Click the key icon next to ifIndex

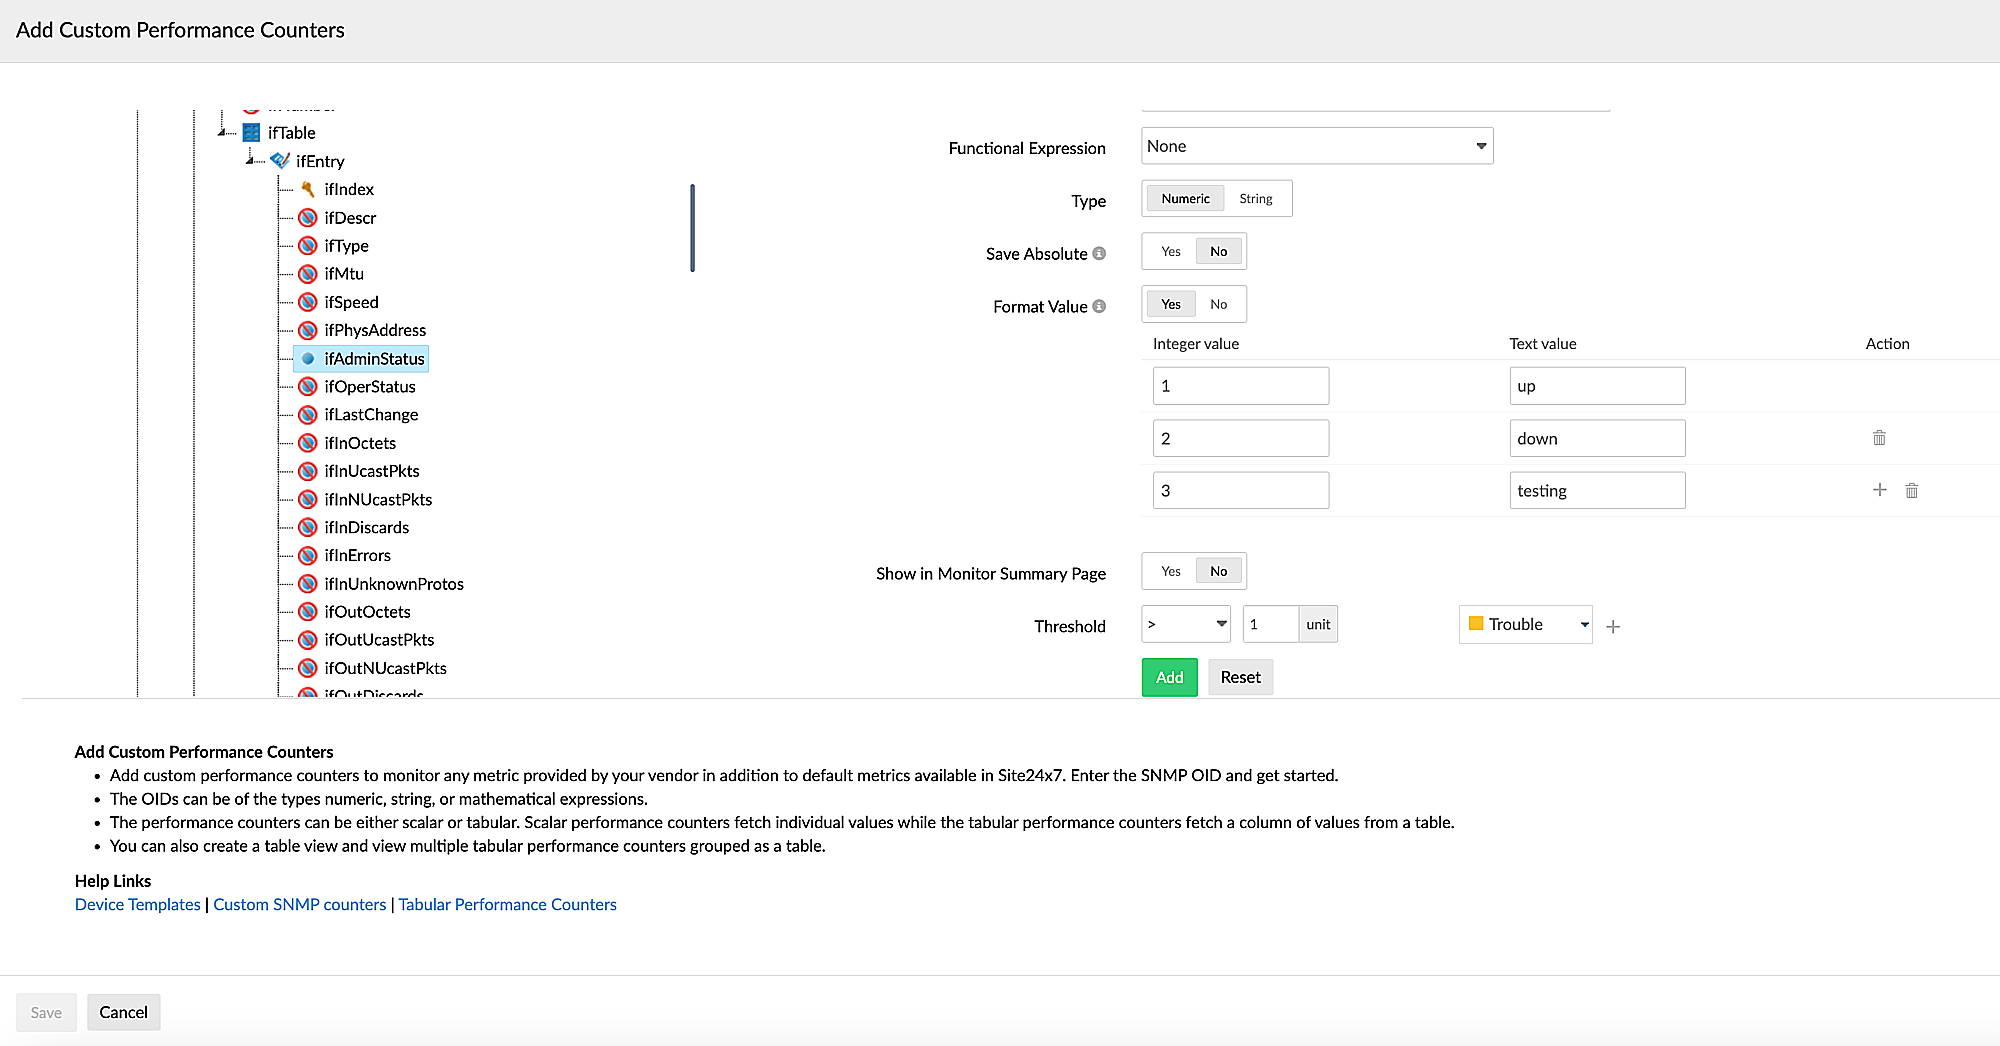click(308, 189)
